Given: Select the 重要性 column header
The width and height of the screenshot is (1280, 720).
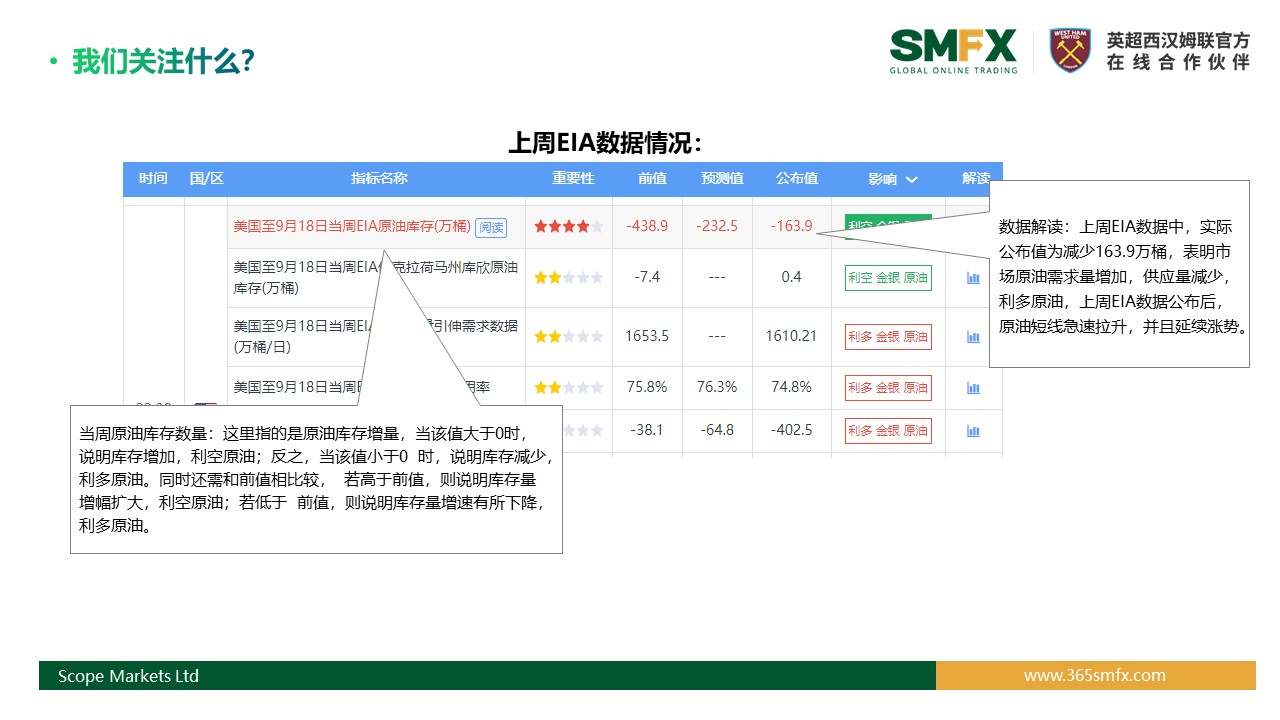Looking at the screenshot, I should (x=573, y=179).
